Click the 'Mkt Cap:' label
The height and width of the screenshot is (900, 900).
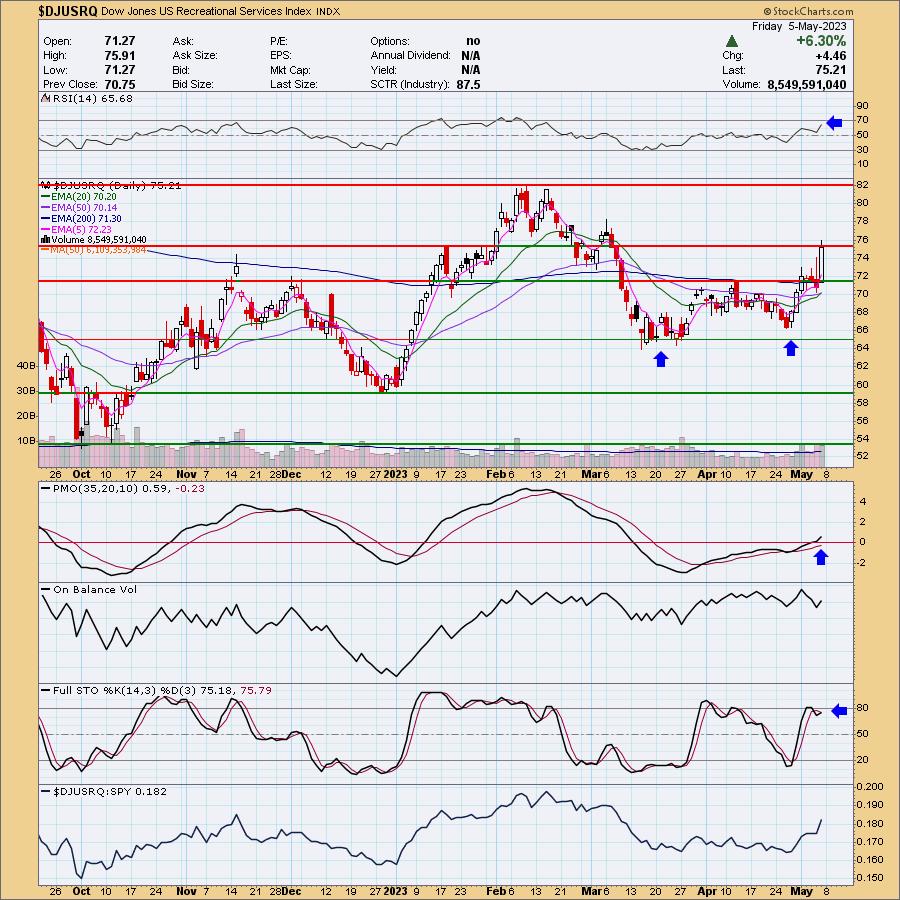click(x=290, y=70)
